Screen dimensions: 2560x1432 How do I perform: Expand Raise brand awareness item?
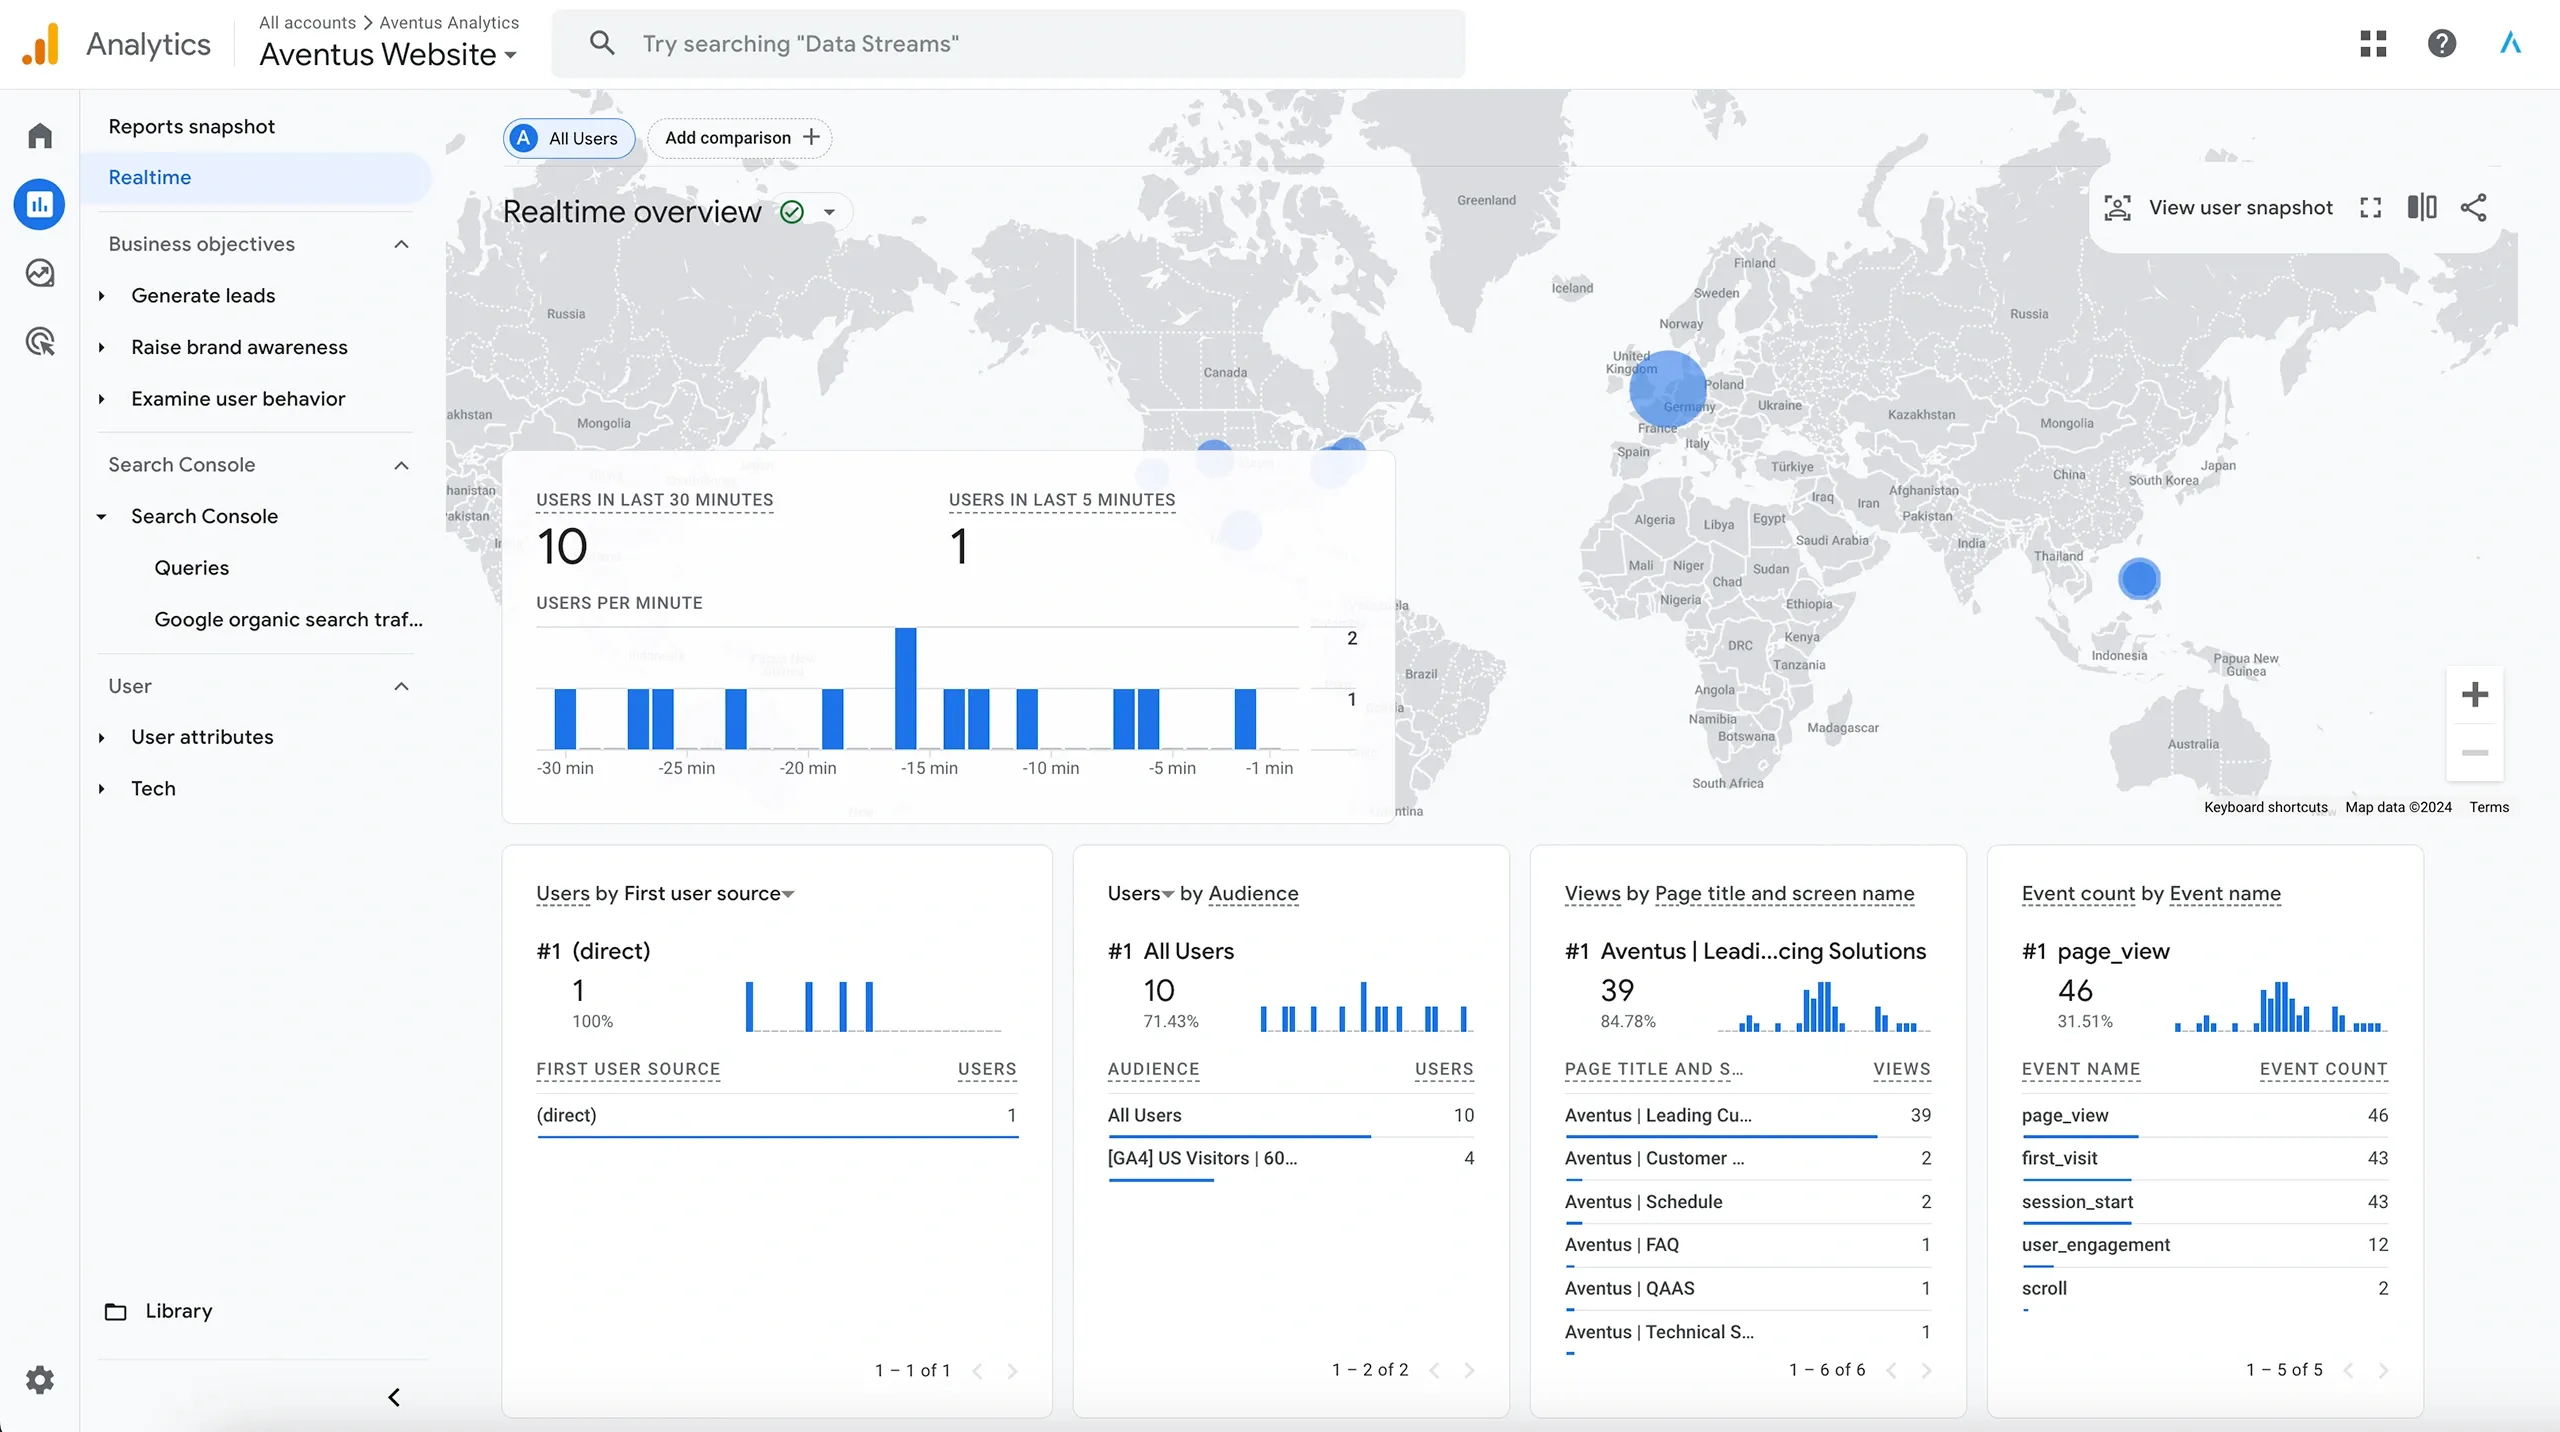(x=101, y=347)
